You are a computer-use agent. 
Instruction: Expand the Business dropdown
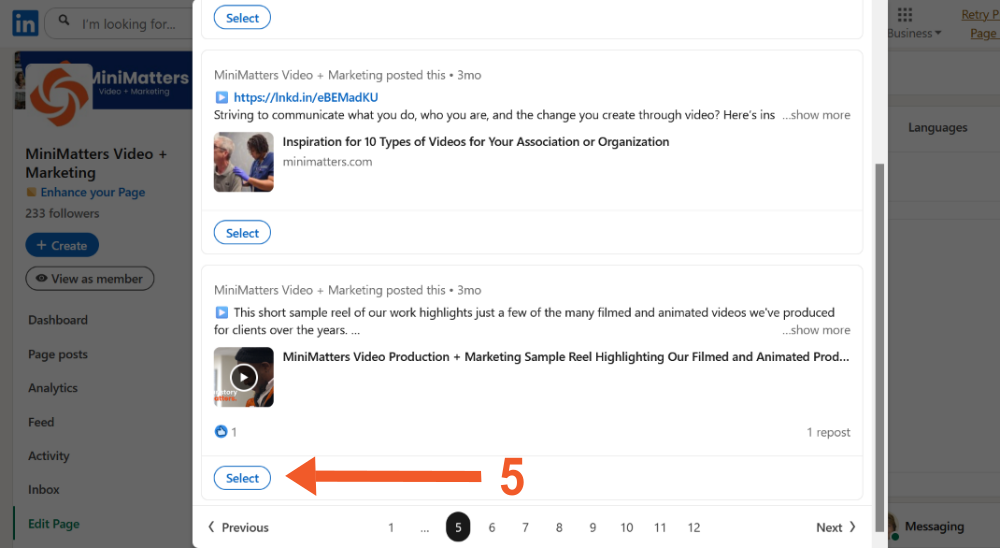(x=914, y=33)
